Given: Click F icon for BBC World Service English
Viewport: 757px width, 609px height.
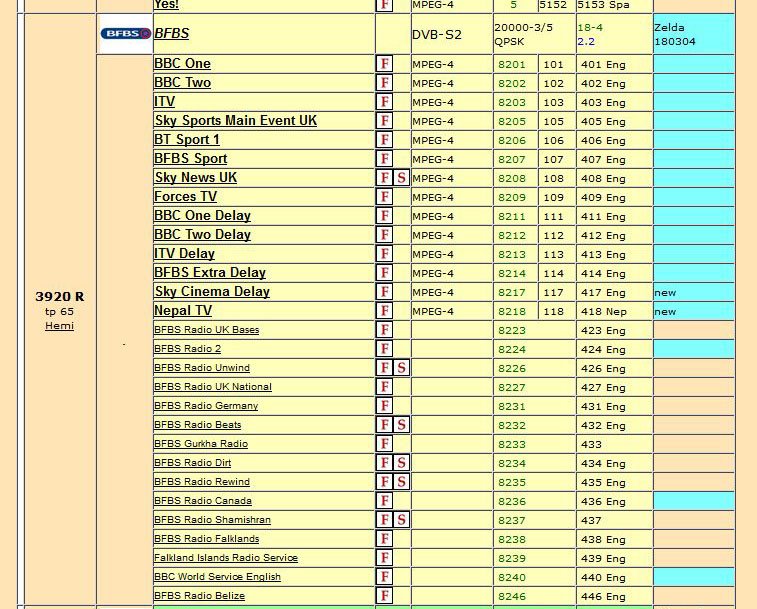Looking at the screenshot, I should [385, 577].
